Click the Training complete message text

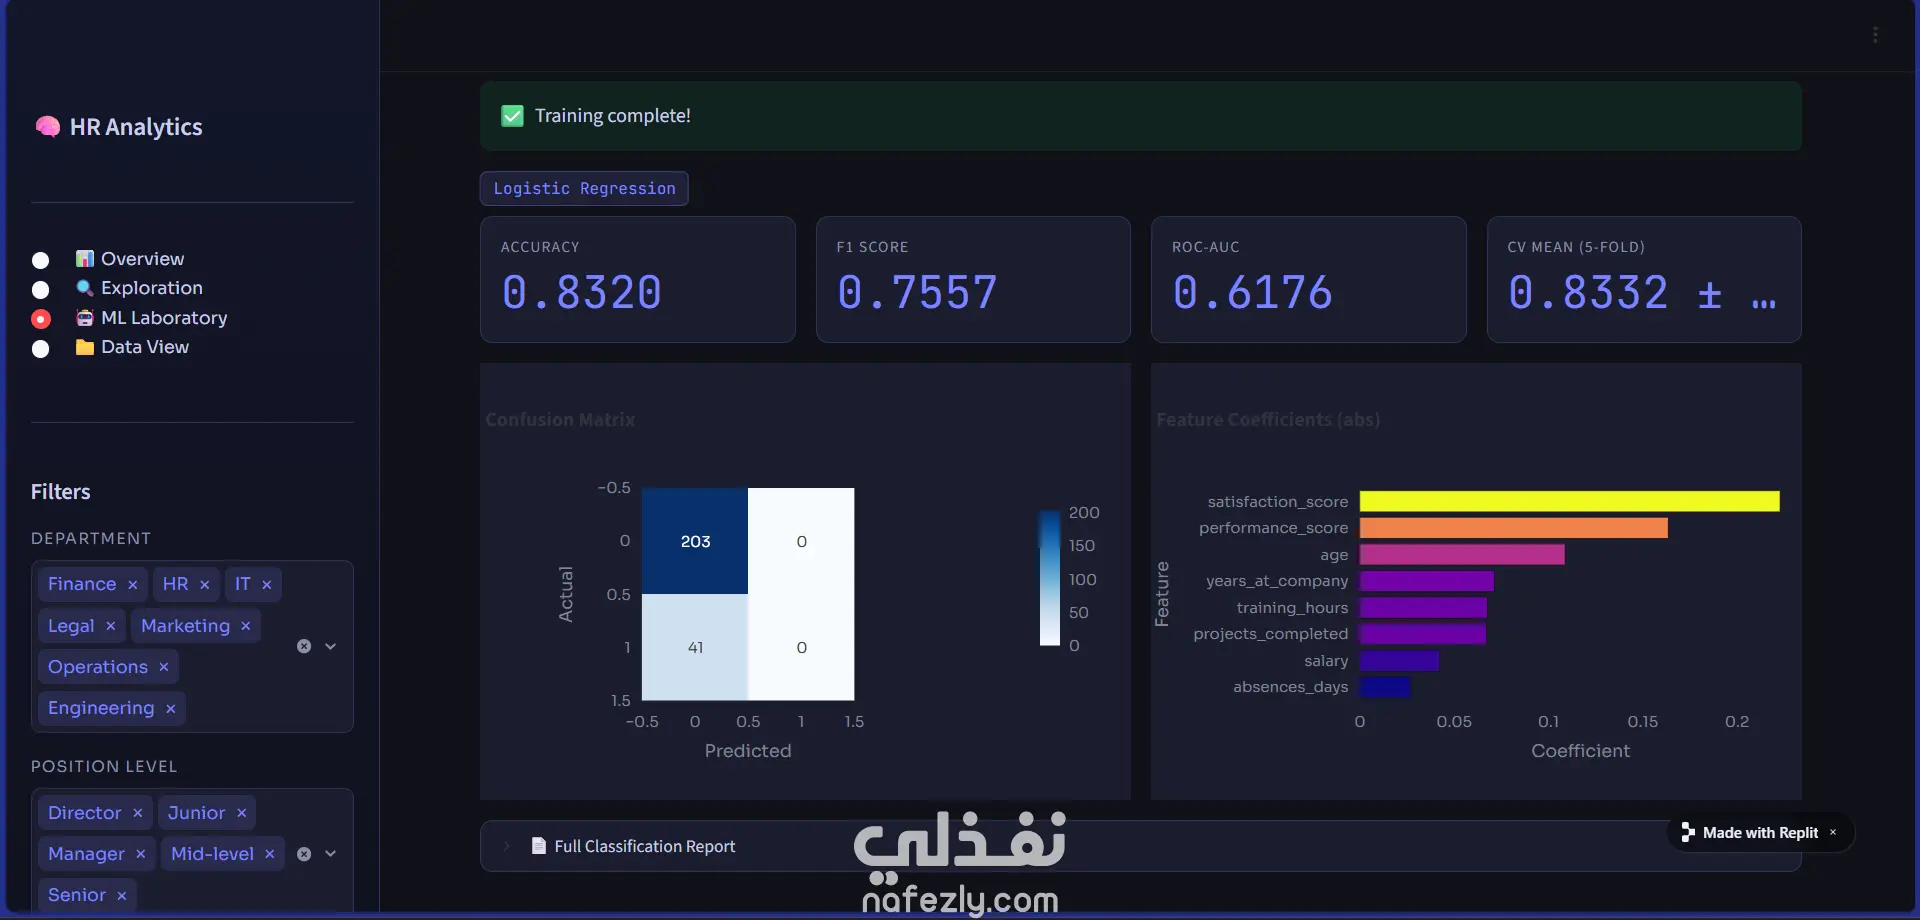pyautogui.click(x=612, y=116)
